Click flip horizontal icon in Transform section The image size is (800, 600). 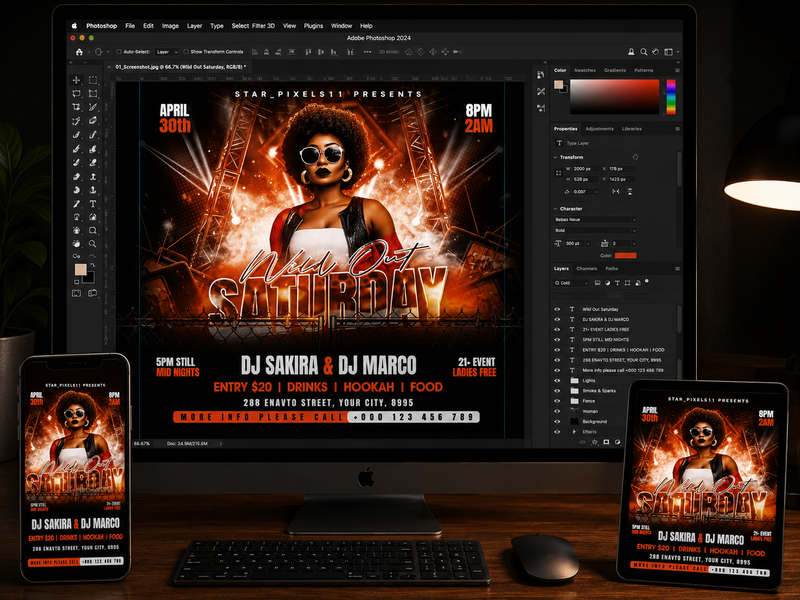coord(616,192)
